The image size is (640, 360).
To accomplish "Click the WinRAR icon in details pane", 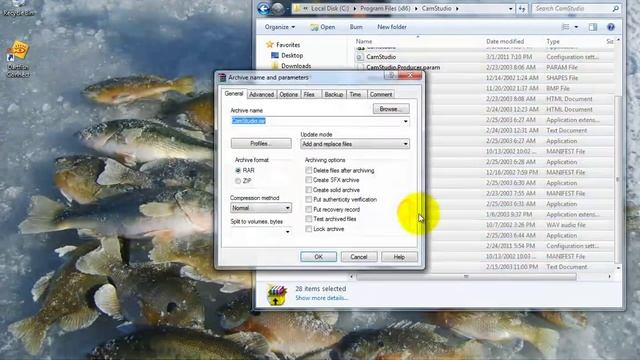I will 277,295.
